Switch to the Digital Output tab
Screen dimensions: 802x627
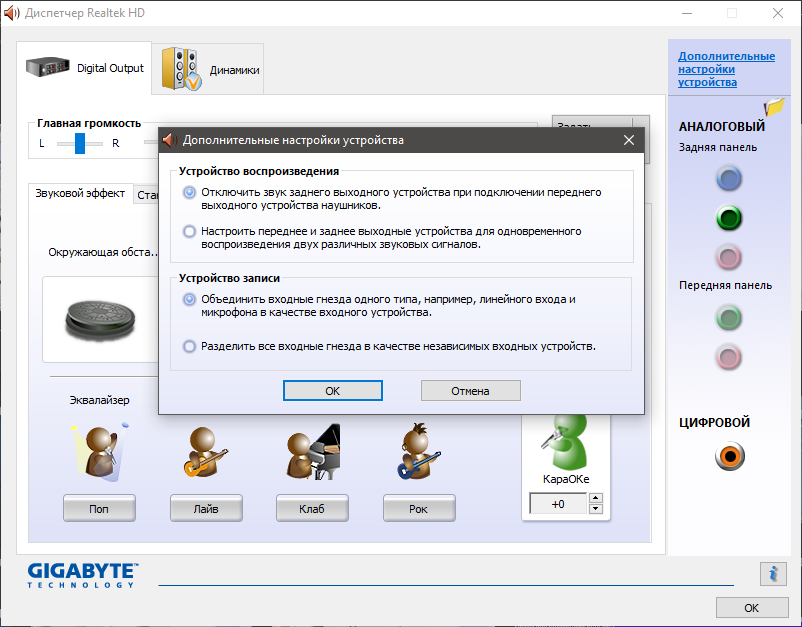[84, 68]
